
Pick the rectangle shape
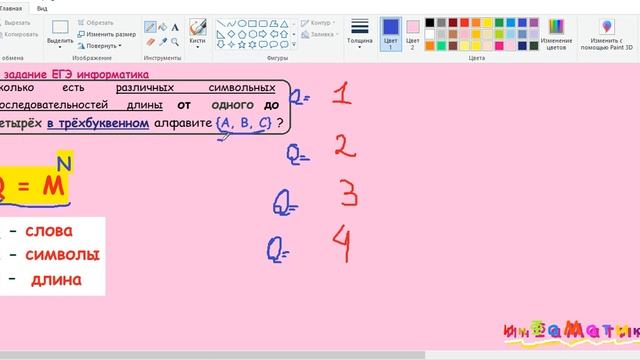tap(253, 24)
